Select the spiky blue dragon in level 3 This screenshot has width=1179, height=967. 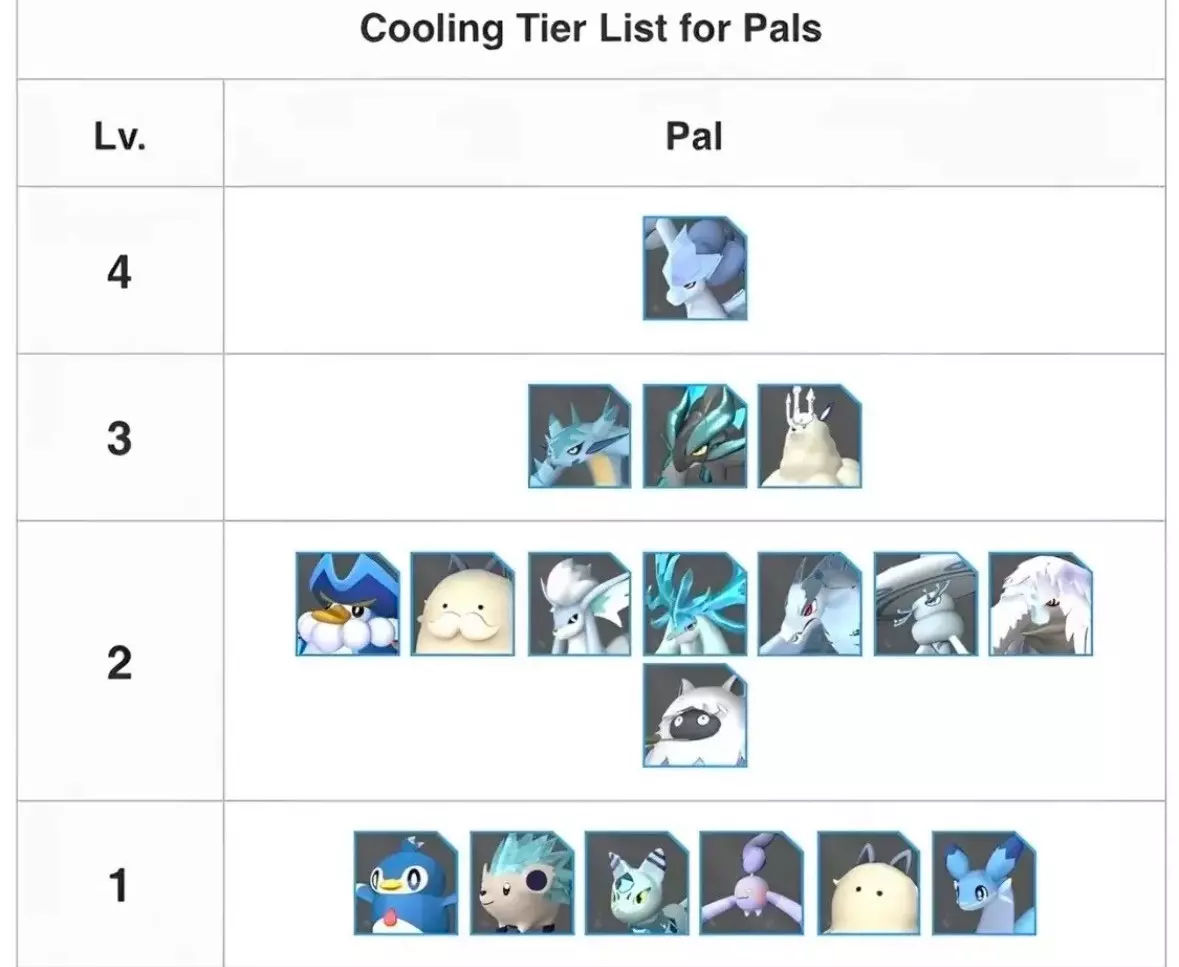(580, 436)
